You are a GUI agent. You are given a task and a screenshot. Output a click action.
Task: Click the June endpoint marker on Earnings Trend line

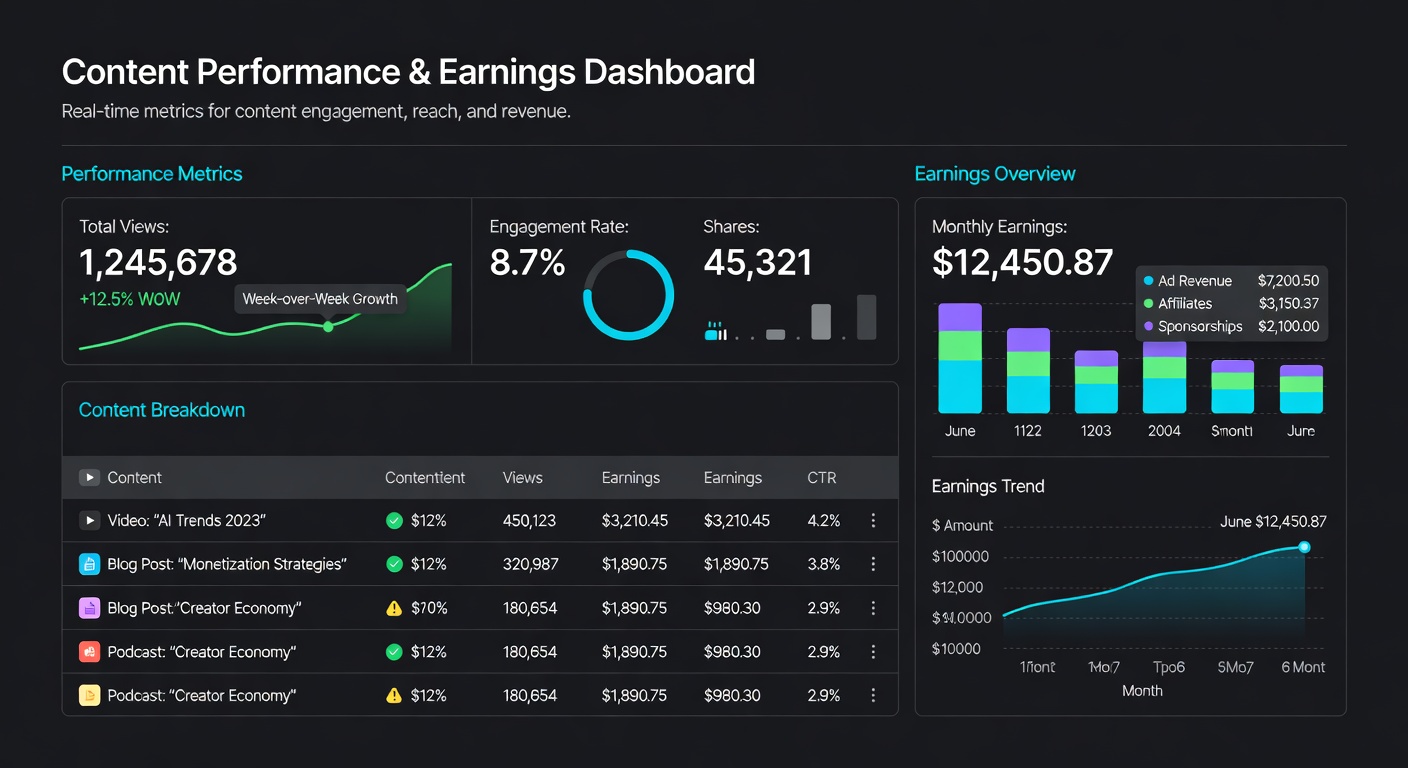point(1304,547)
